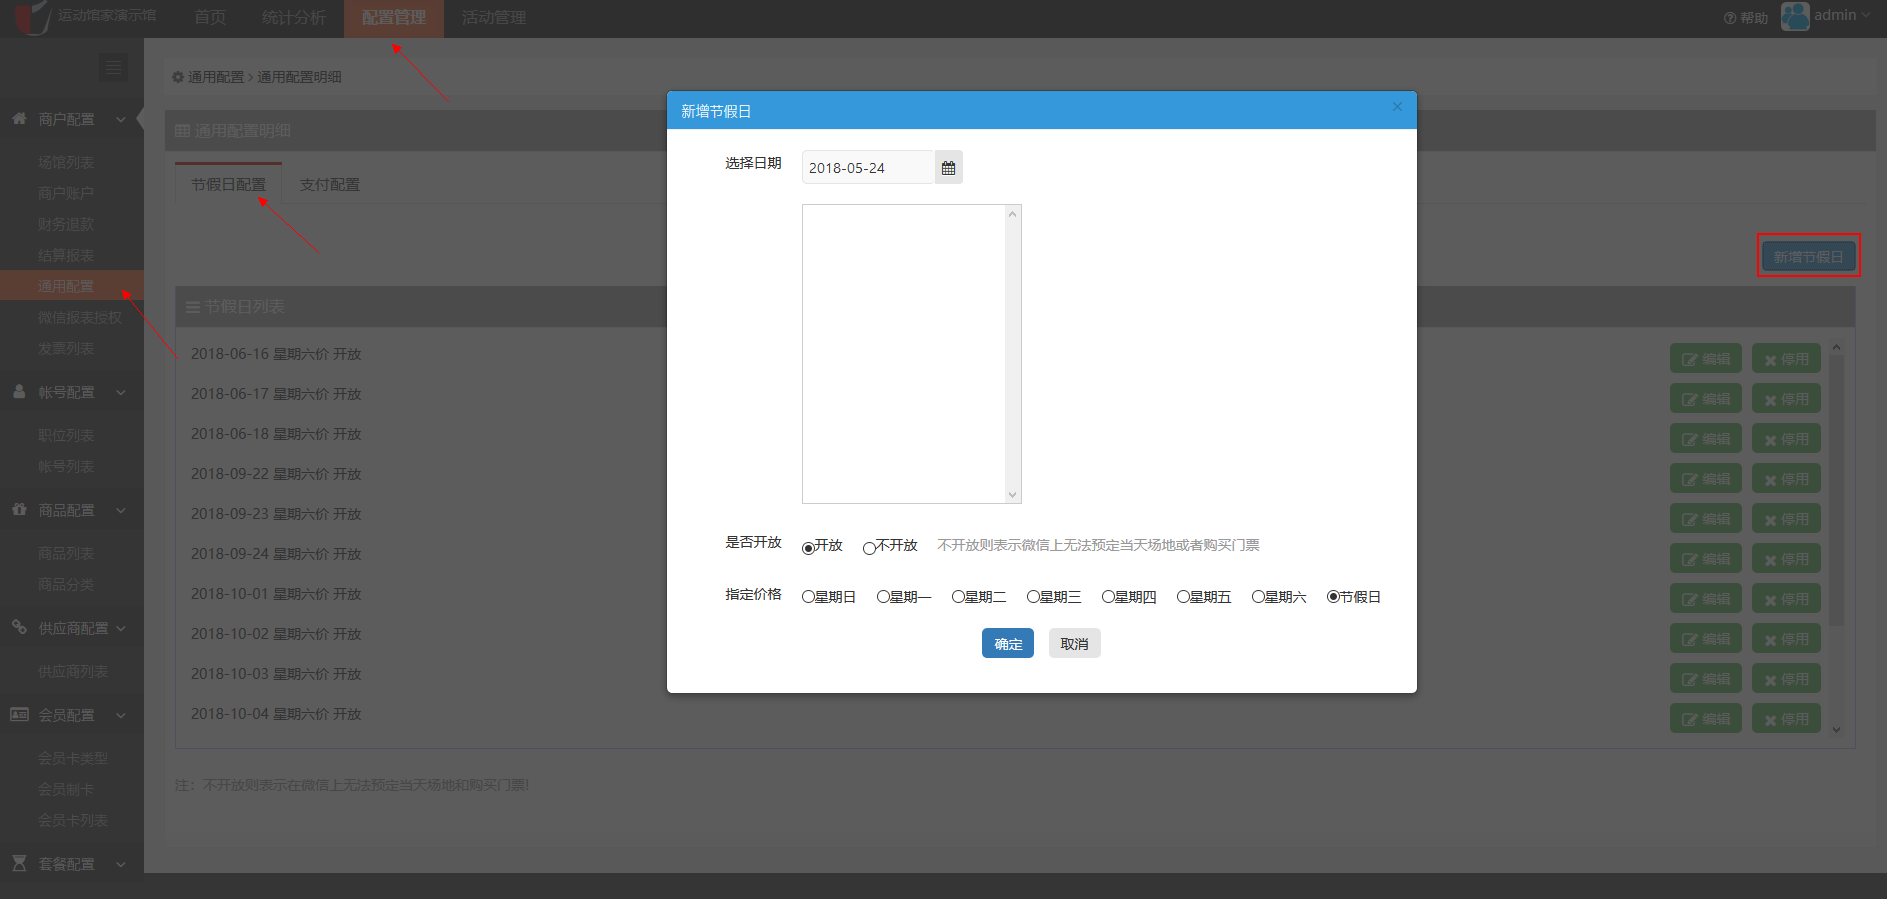Choose 星期二 as the price option
The height and width of the screenshot is (899, 1887).
[958, 597]
